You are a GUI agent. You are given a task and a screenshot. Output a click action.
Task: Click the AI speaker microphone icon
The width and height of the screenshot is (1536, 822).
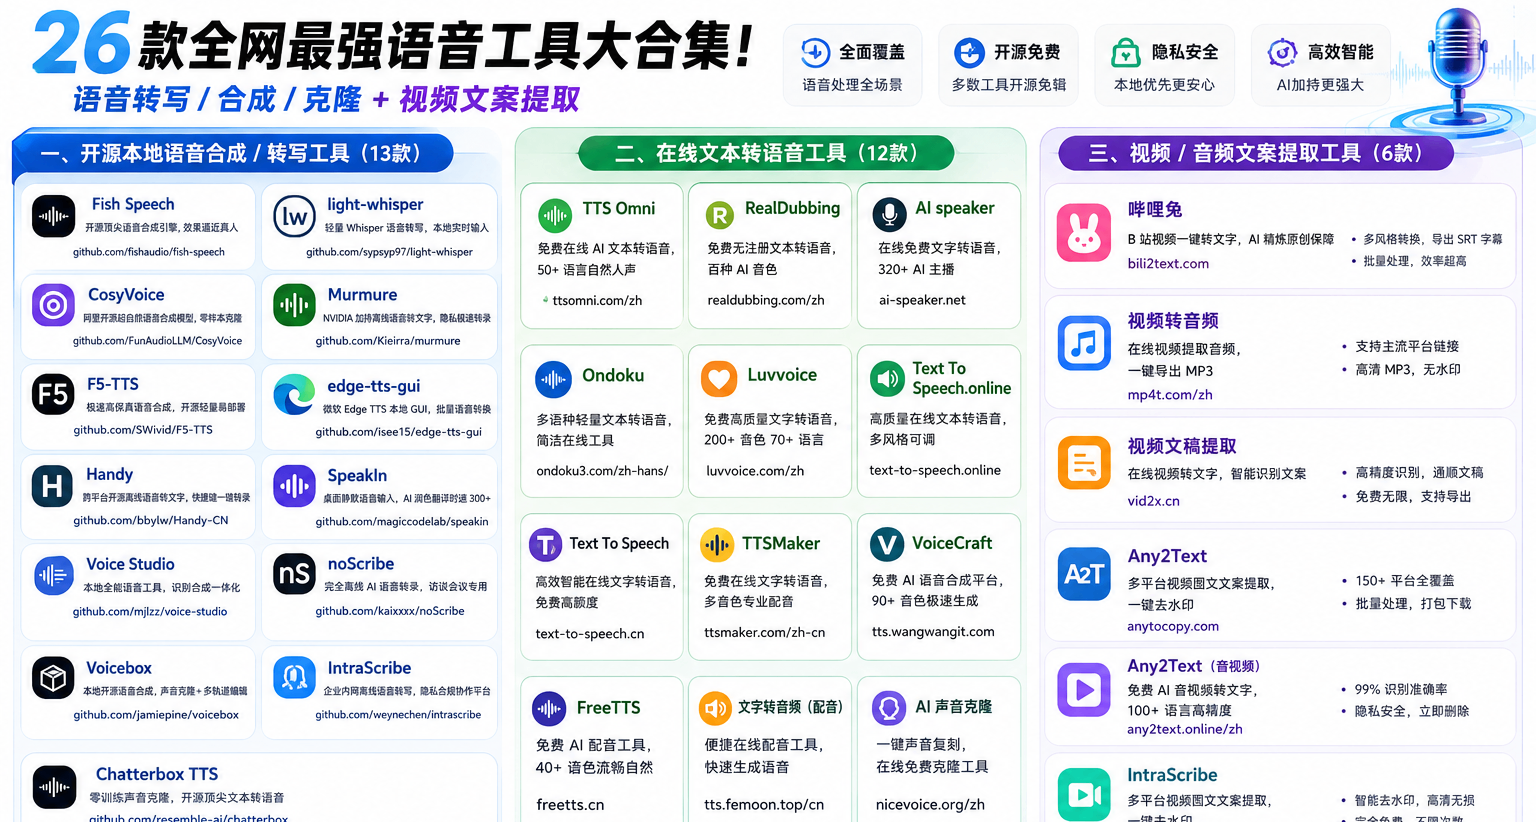pyautogui.click(x=888, y=214)
